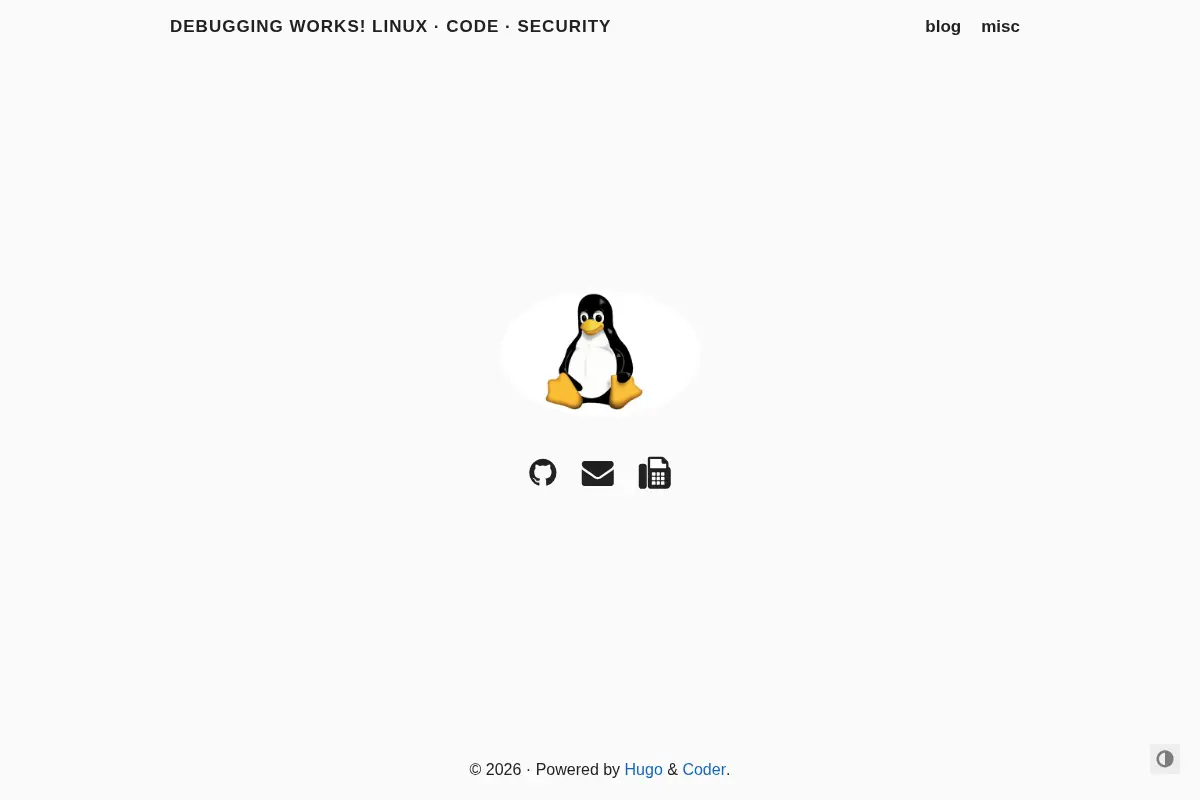Screen dimensions: 1200x800
Task: Follow the Coder theme link
Action: (x=704, y=769)
